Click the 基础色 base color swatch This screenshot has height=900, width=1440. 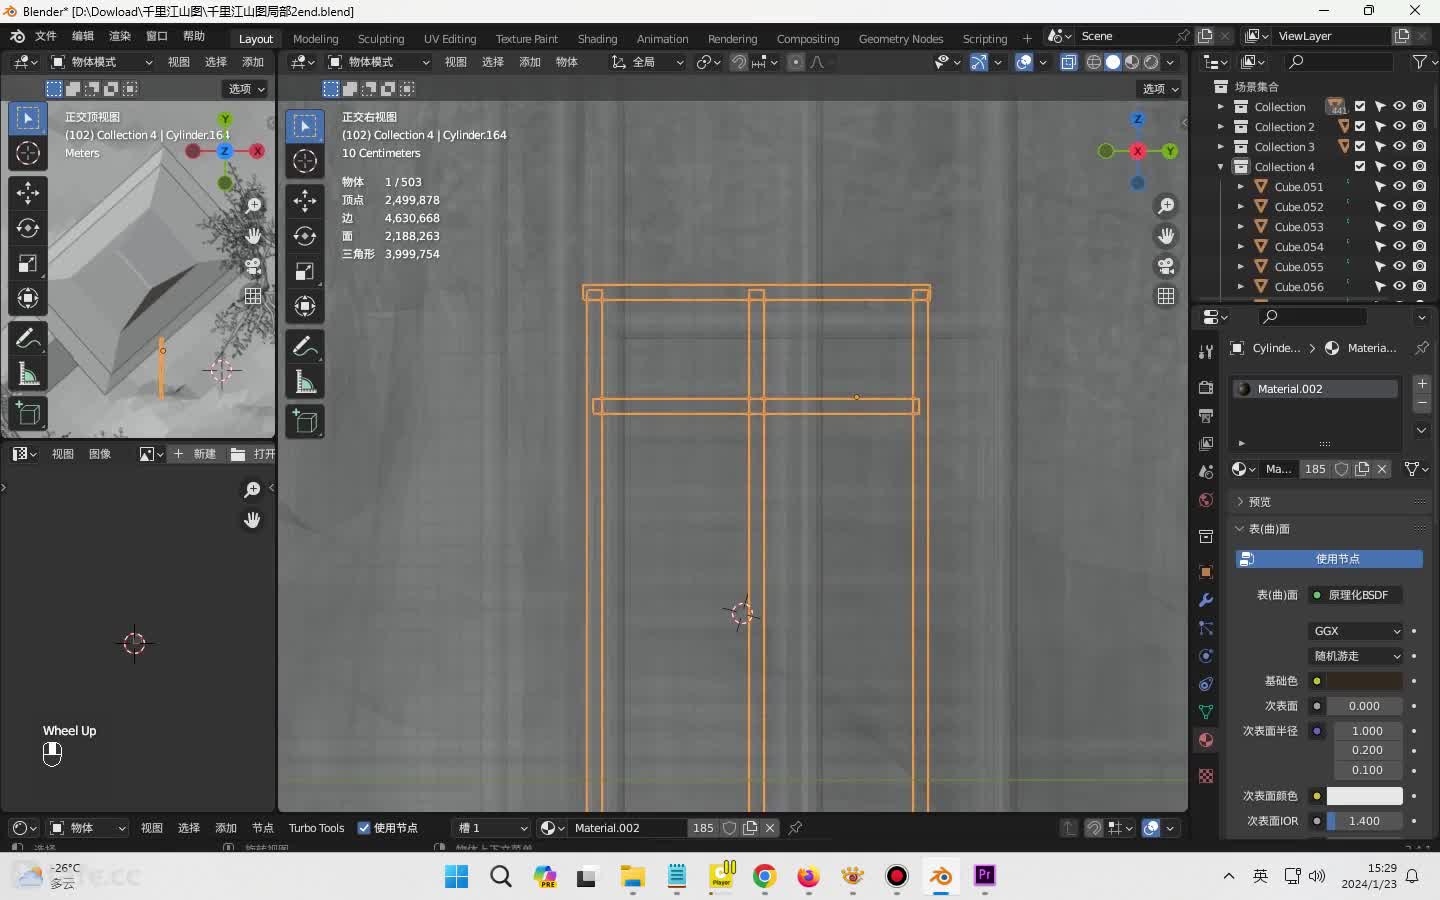coord(1364,681)
